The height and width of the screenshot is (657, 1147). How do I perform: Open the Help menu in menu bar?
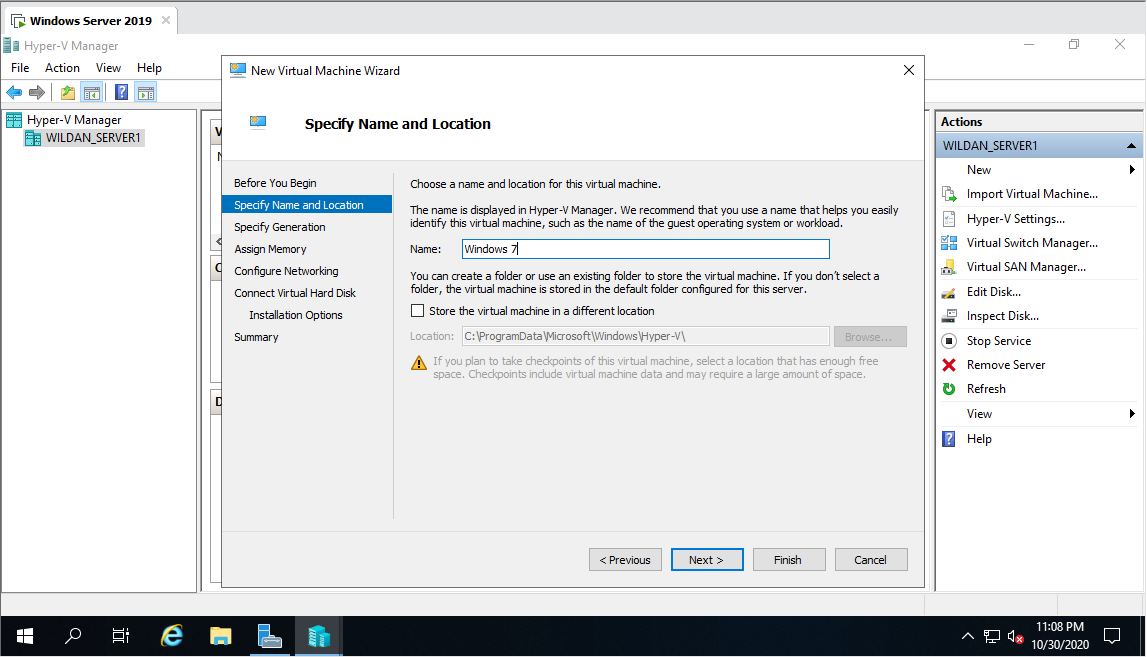(149, 68)
